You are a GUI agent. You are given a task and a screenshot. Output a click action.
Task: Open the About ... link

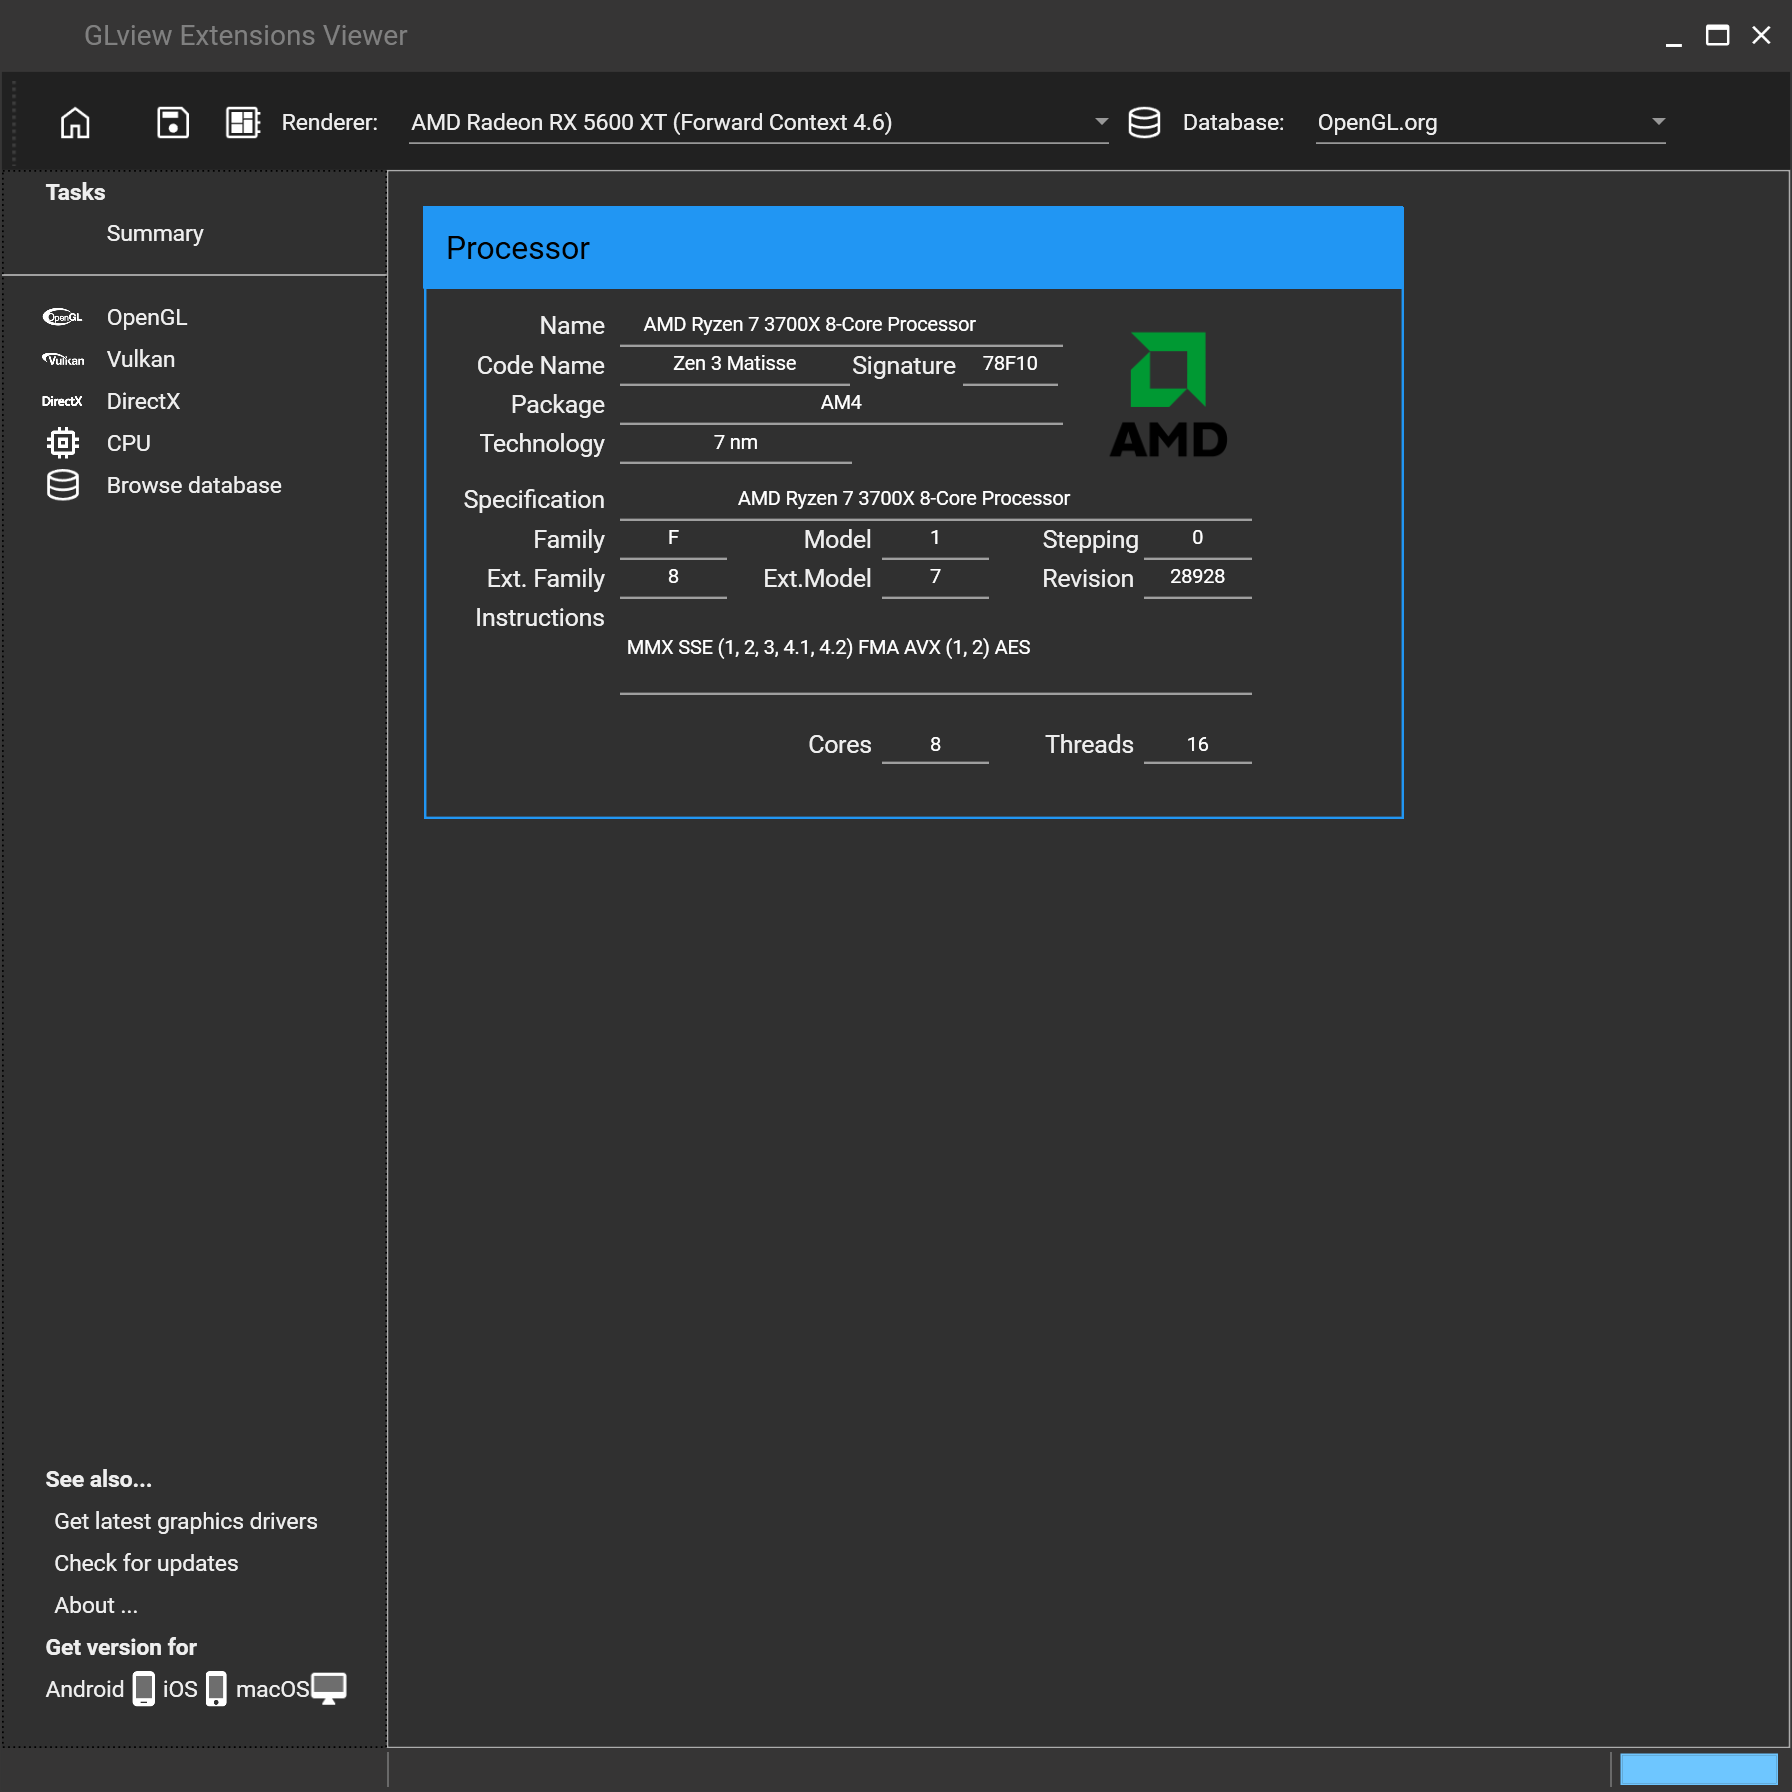[96, 1605]
